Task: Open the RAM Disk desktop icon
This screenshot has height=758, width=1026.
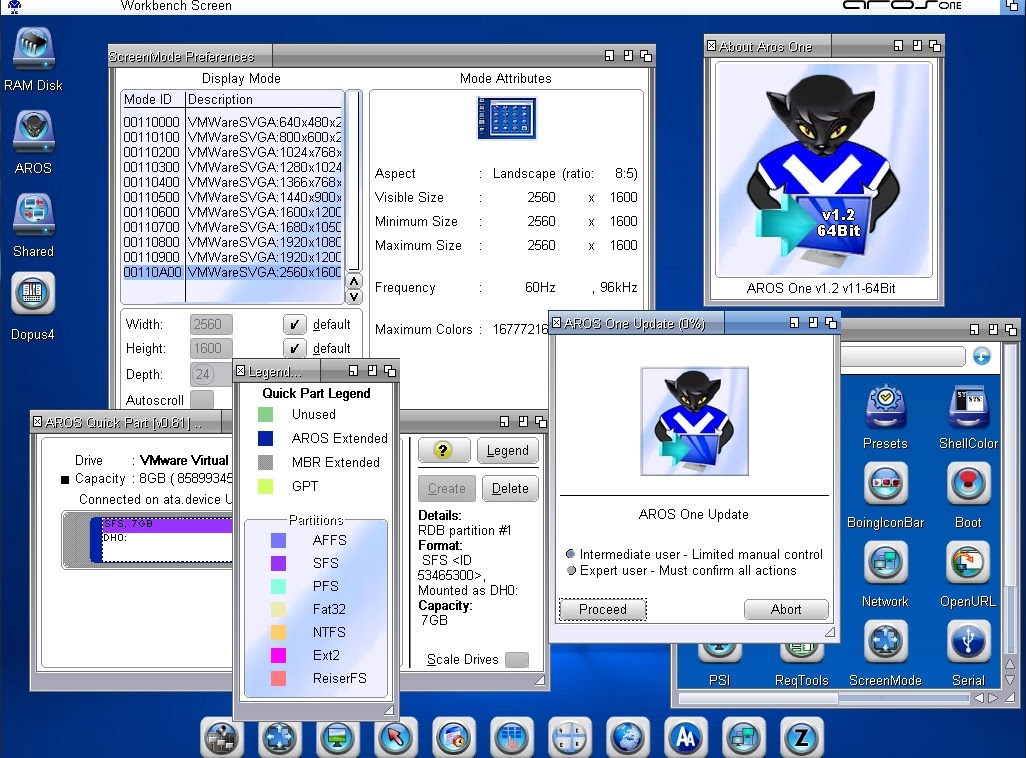Action: tap(33, 51)
